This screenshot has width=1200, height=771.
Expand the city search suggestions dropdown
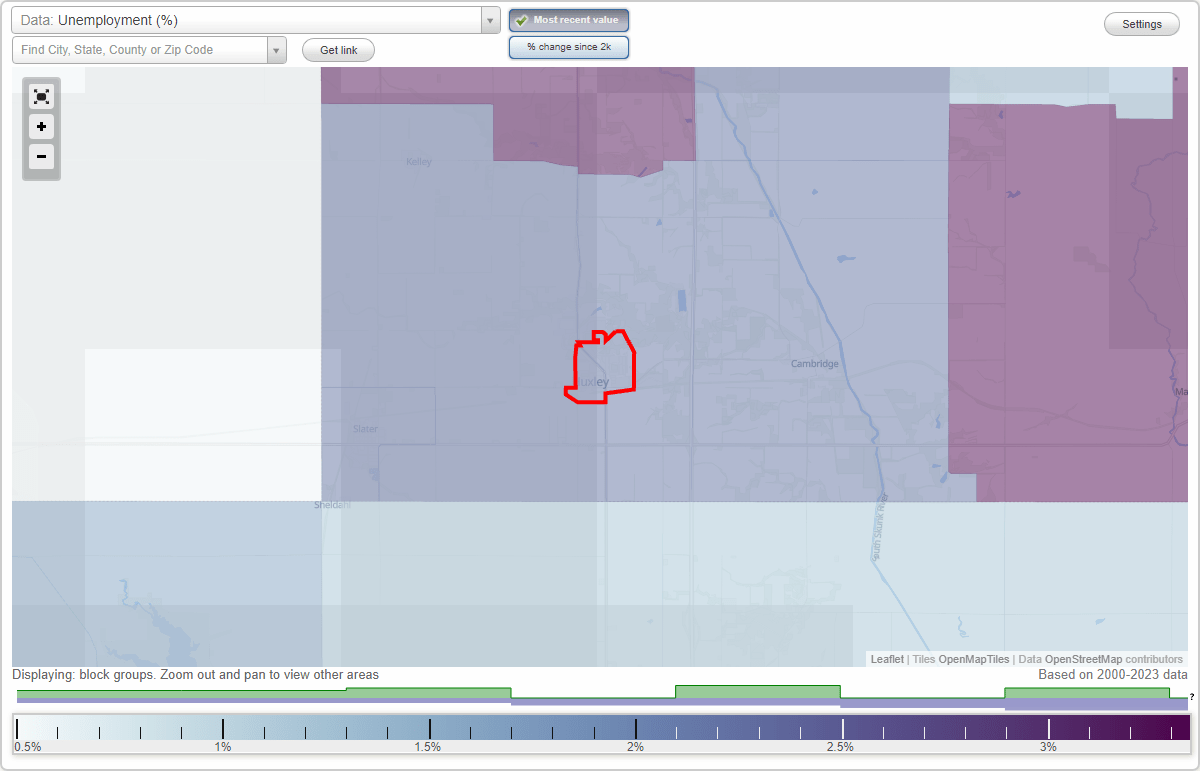pos(278,49)
